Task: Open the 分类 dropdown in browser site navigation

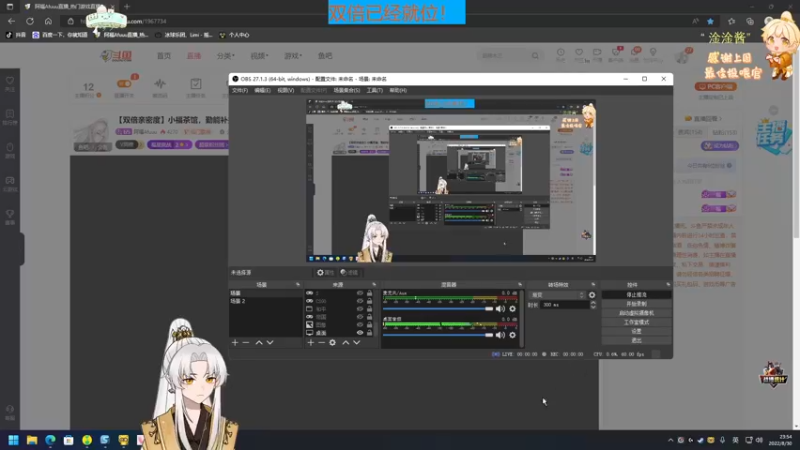Action: pyautogui.click(x=226, y=56)
